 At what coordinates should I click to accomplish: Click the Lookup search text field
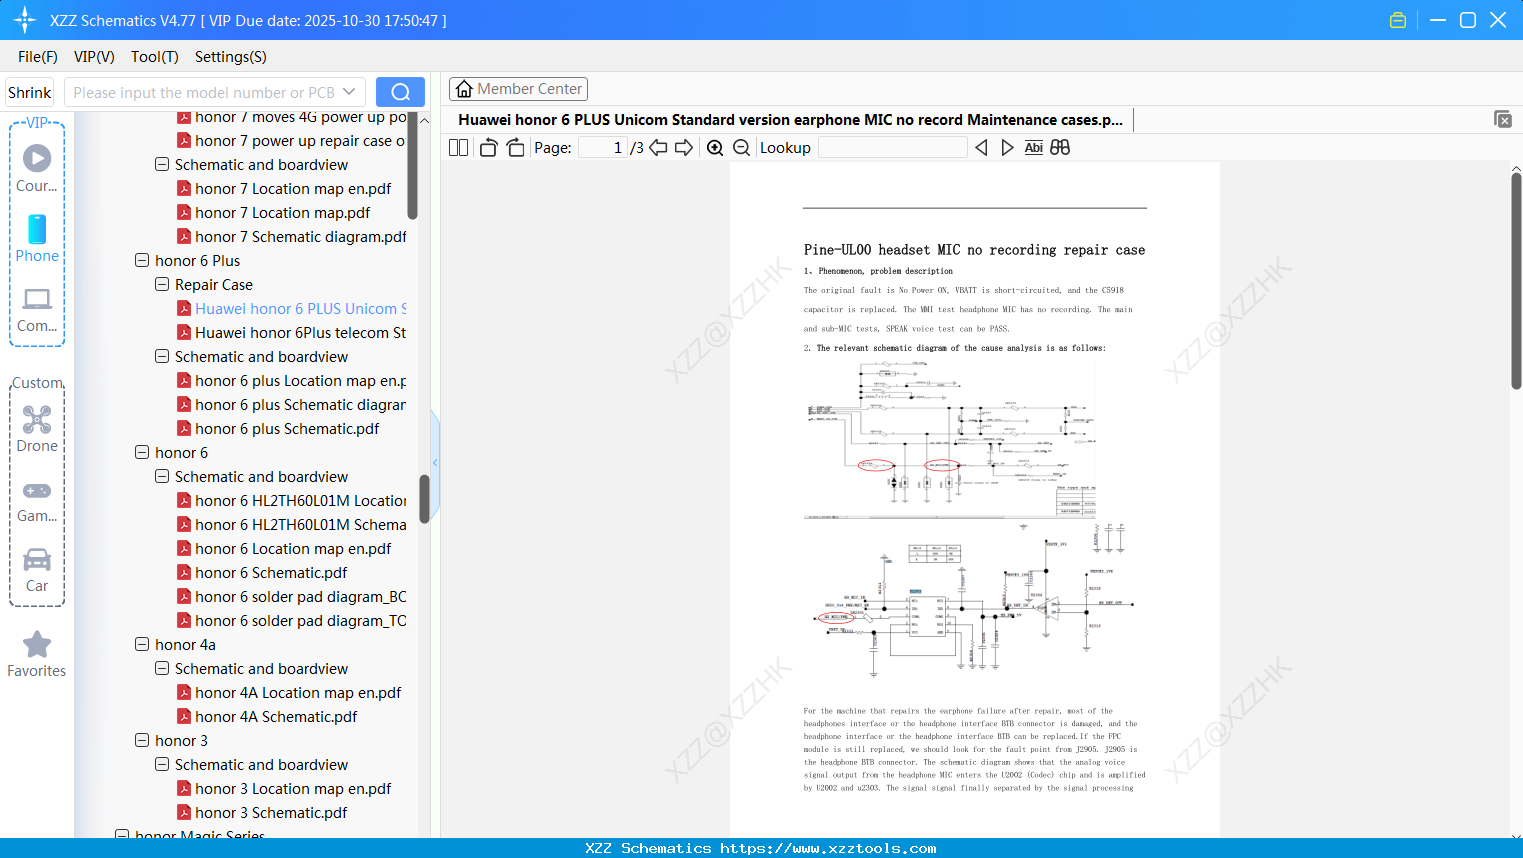tap(892, 148)
